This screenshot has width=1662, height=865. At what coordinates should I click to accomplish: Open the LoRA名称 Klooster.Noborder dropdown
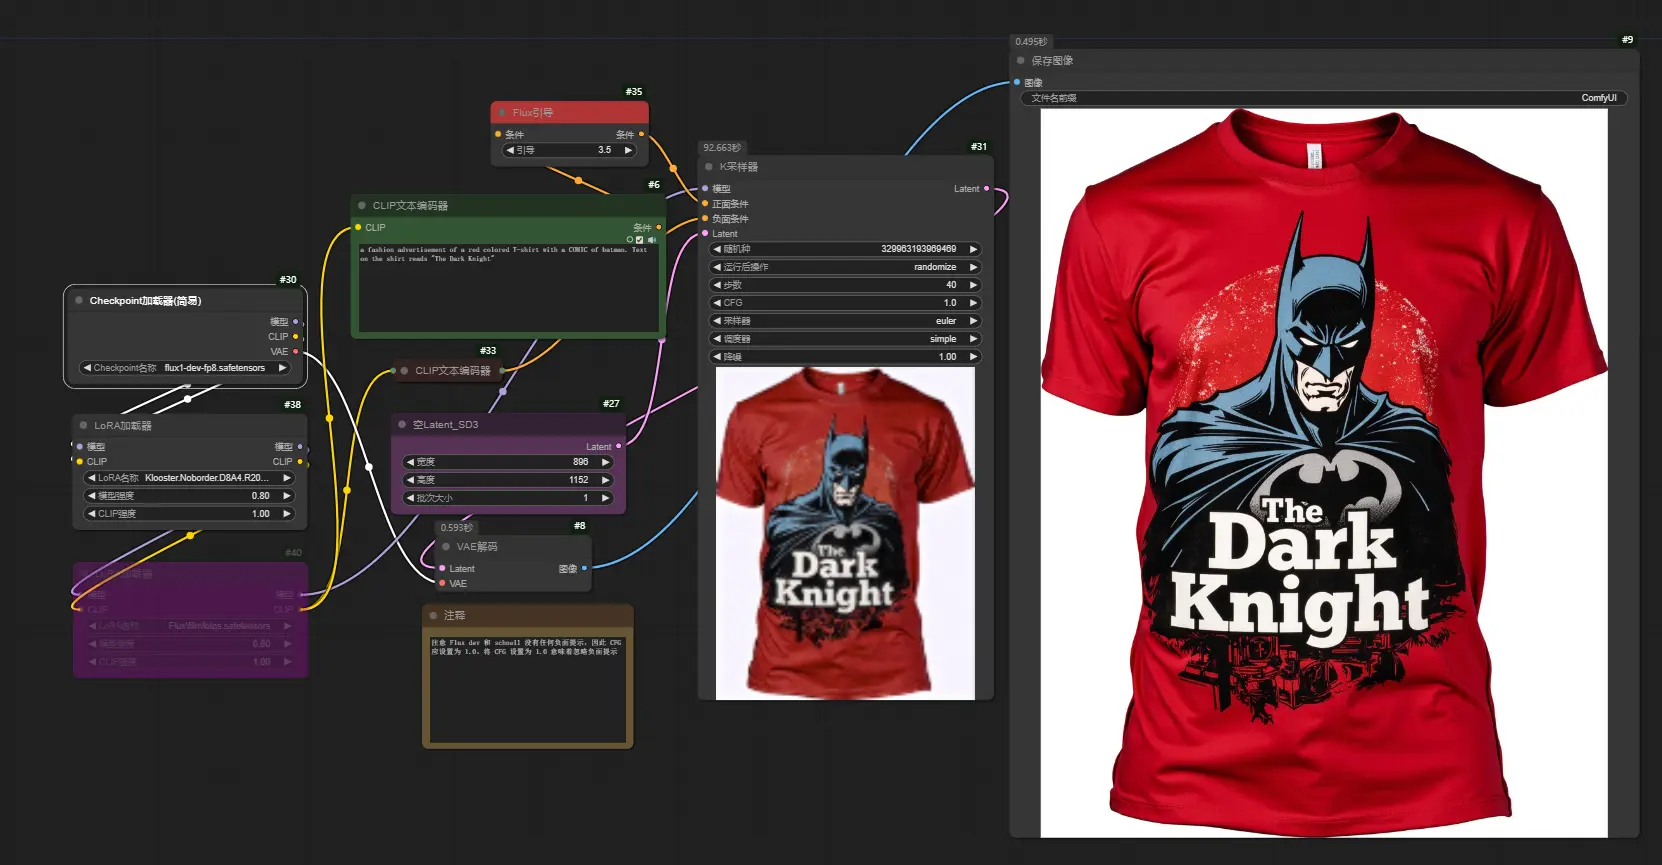point(189,478)
